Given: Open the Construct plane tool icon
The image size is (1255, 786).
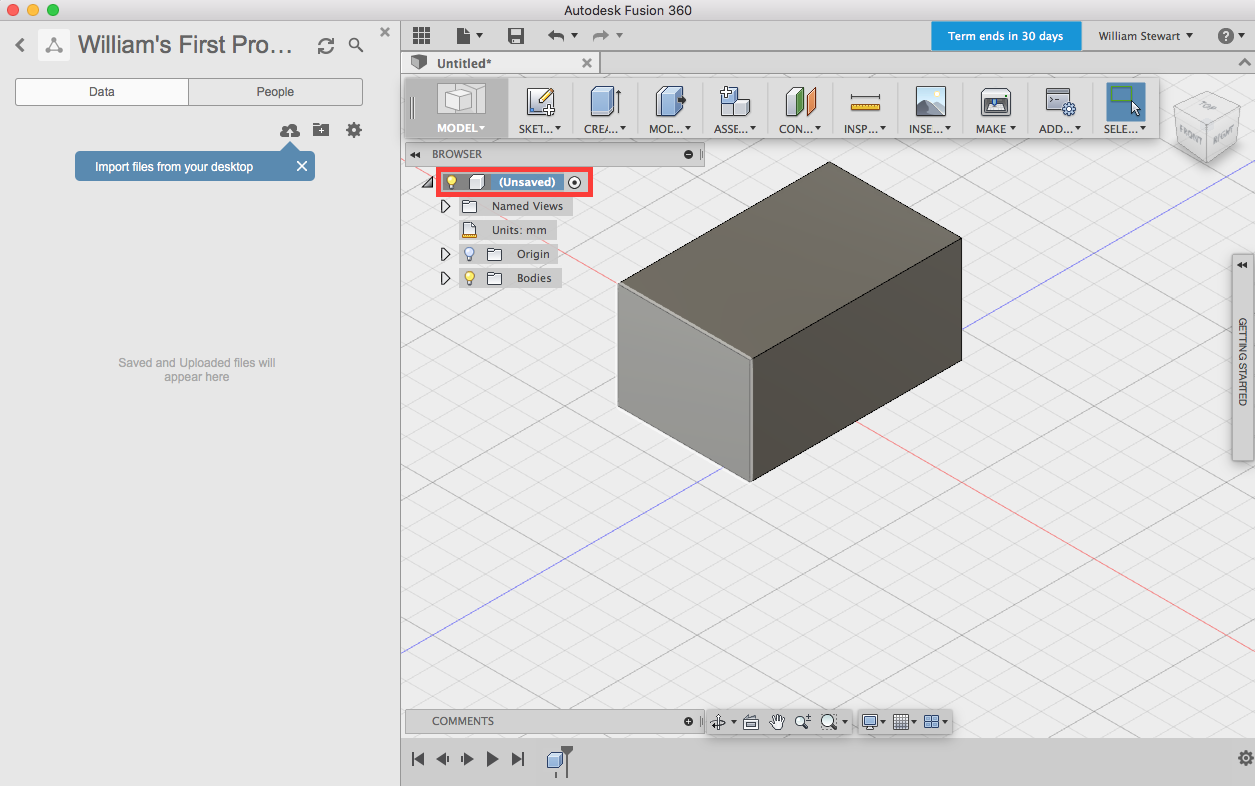Looking at the screenshot, I should (x=800, y=102).
